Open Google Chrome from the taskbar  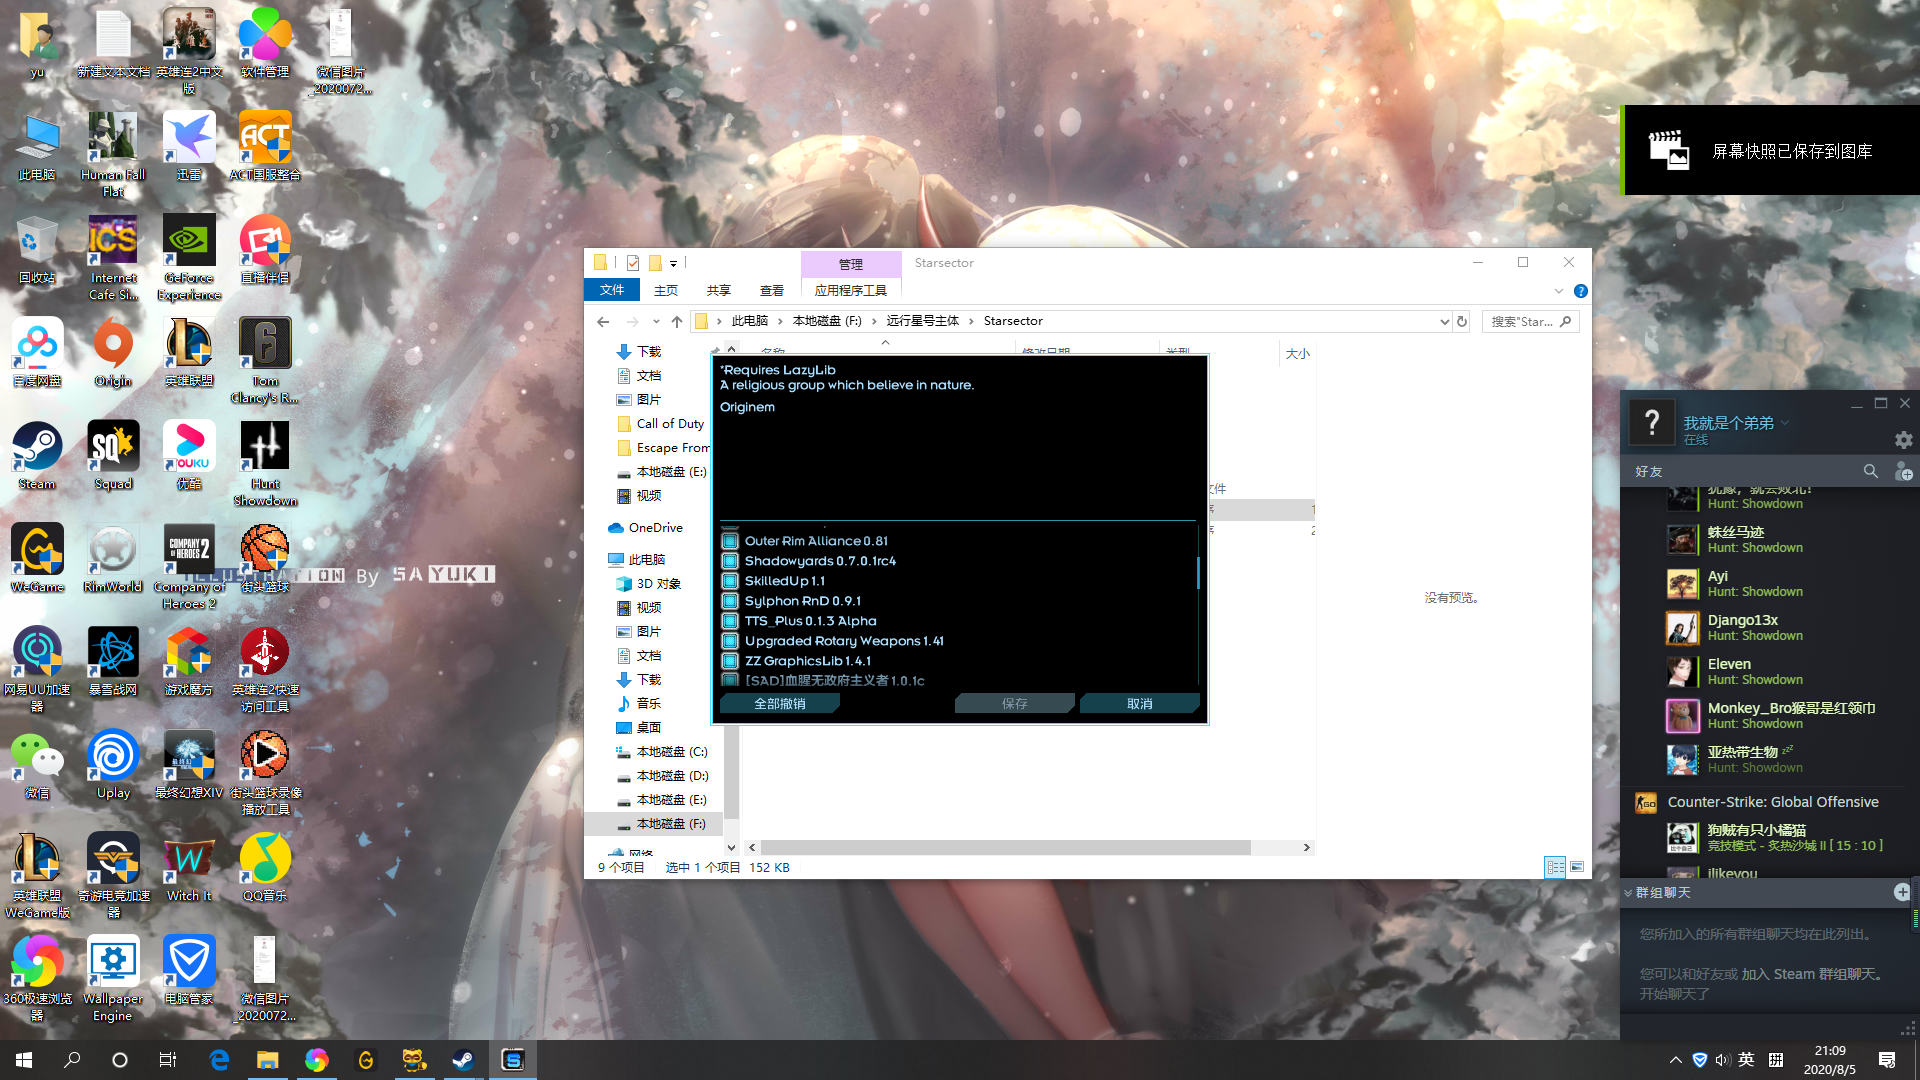[317, 1059]
